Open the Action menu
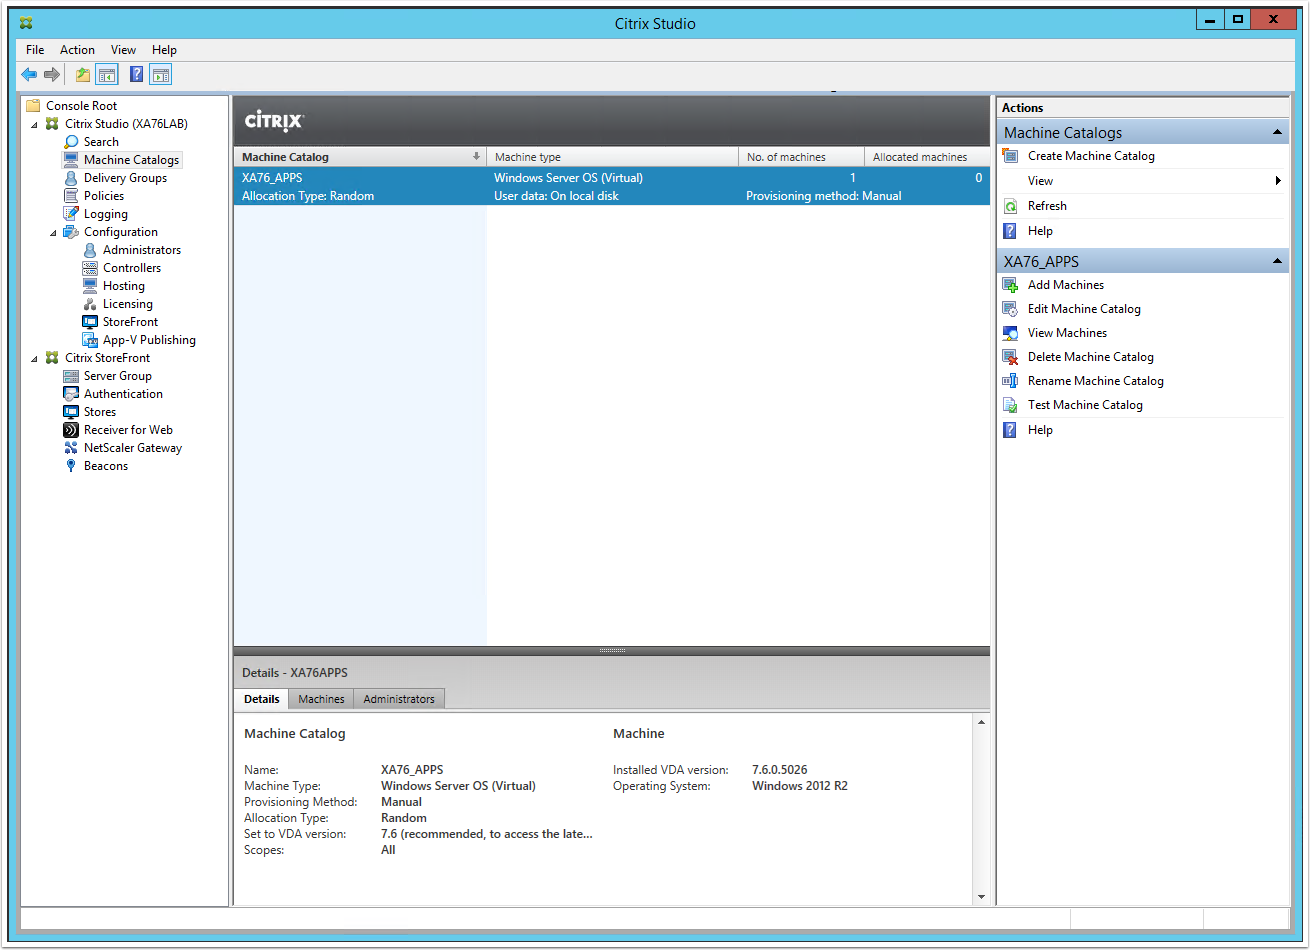The height and width of the screenshot is (950, 1310). 77,50
